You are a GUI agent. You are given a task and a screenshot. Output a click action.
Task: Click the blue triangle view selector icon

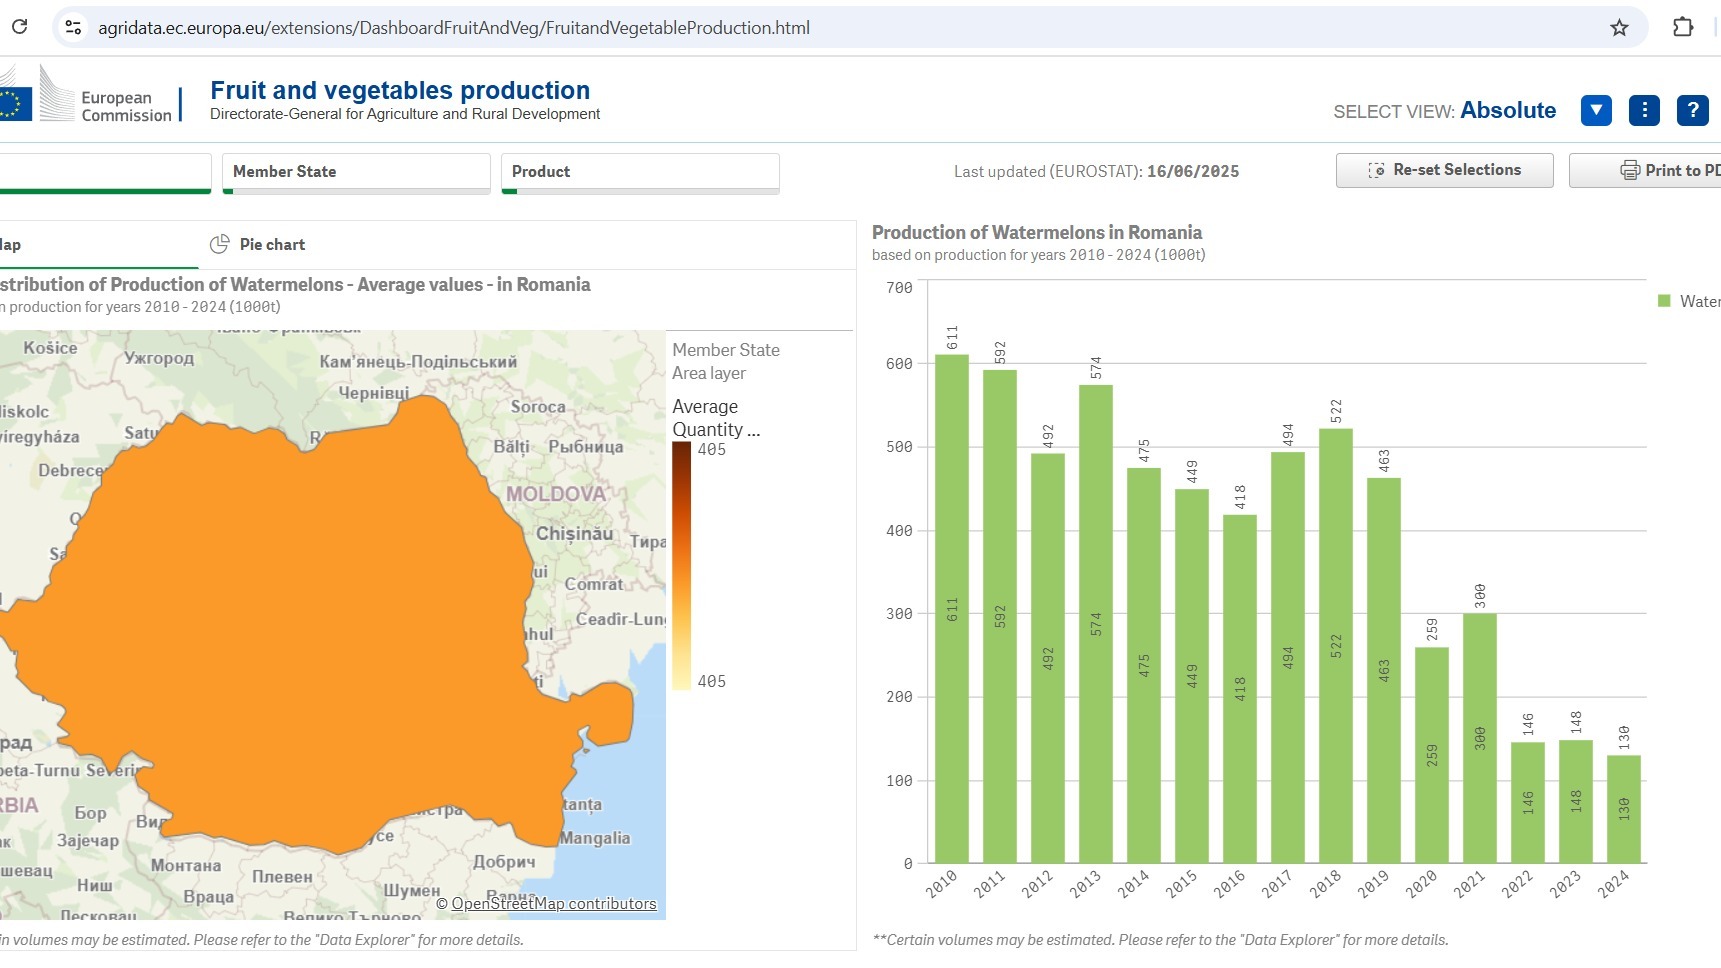[x=1596, y=110]
